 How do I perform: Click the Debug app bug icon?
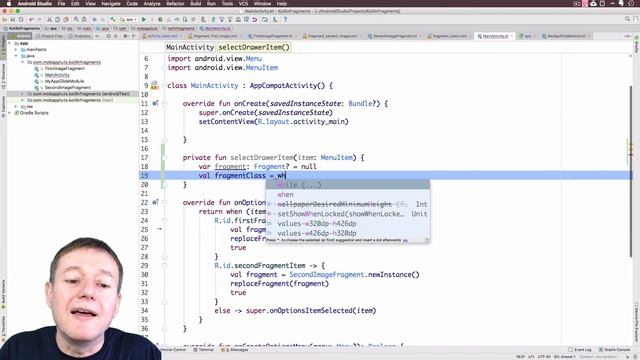(160, 19)
